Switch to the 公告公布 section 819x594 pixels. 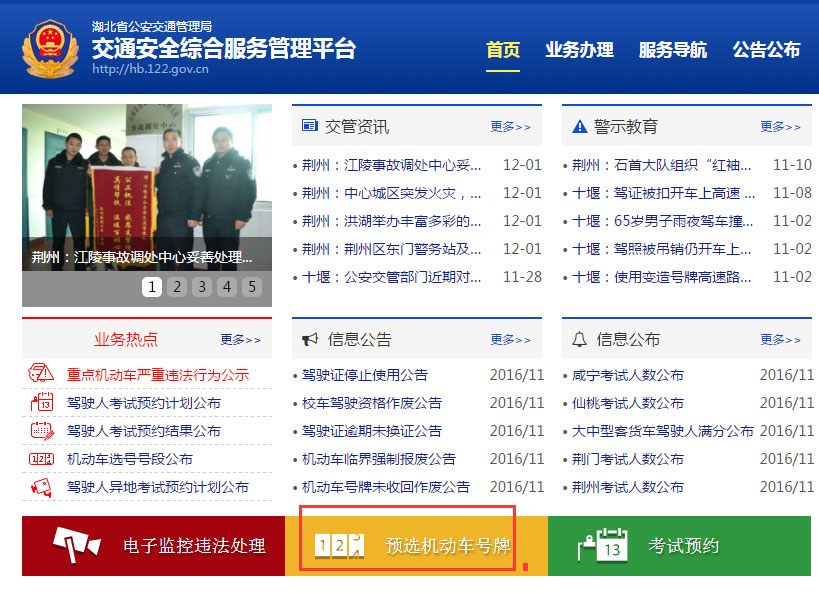(x=766, y=49)
